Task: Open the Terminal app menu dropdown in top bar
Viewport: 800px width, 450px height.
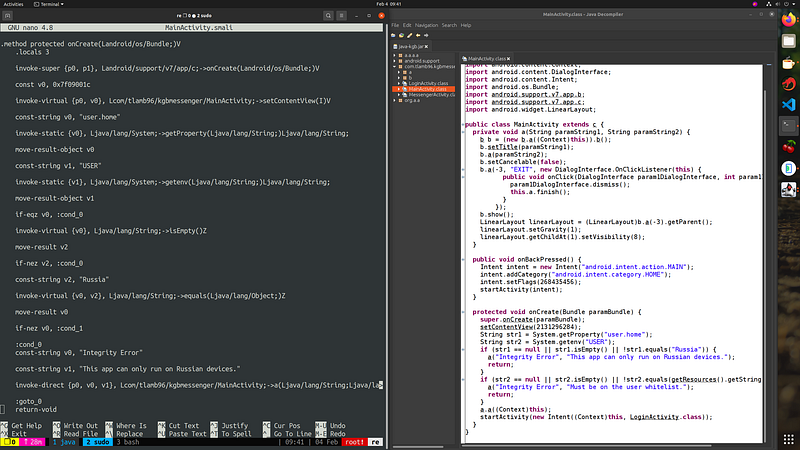Action: 49,4
